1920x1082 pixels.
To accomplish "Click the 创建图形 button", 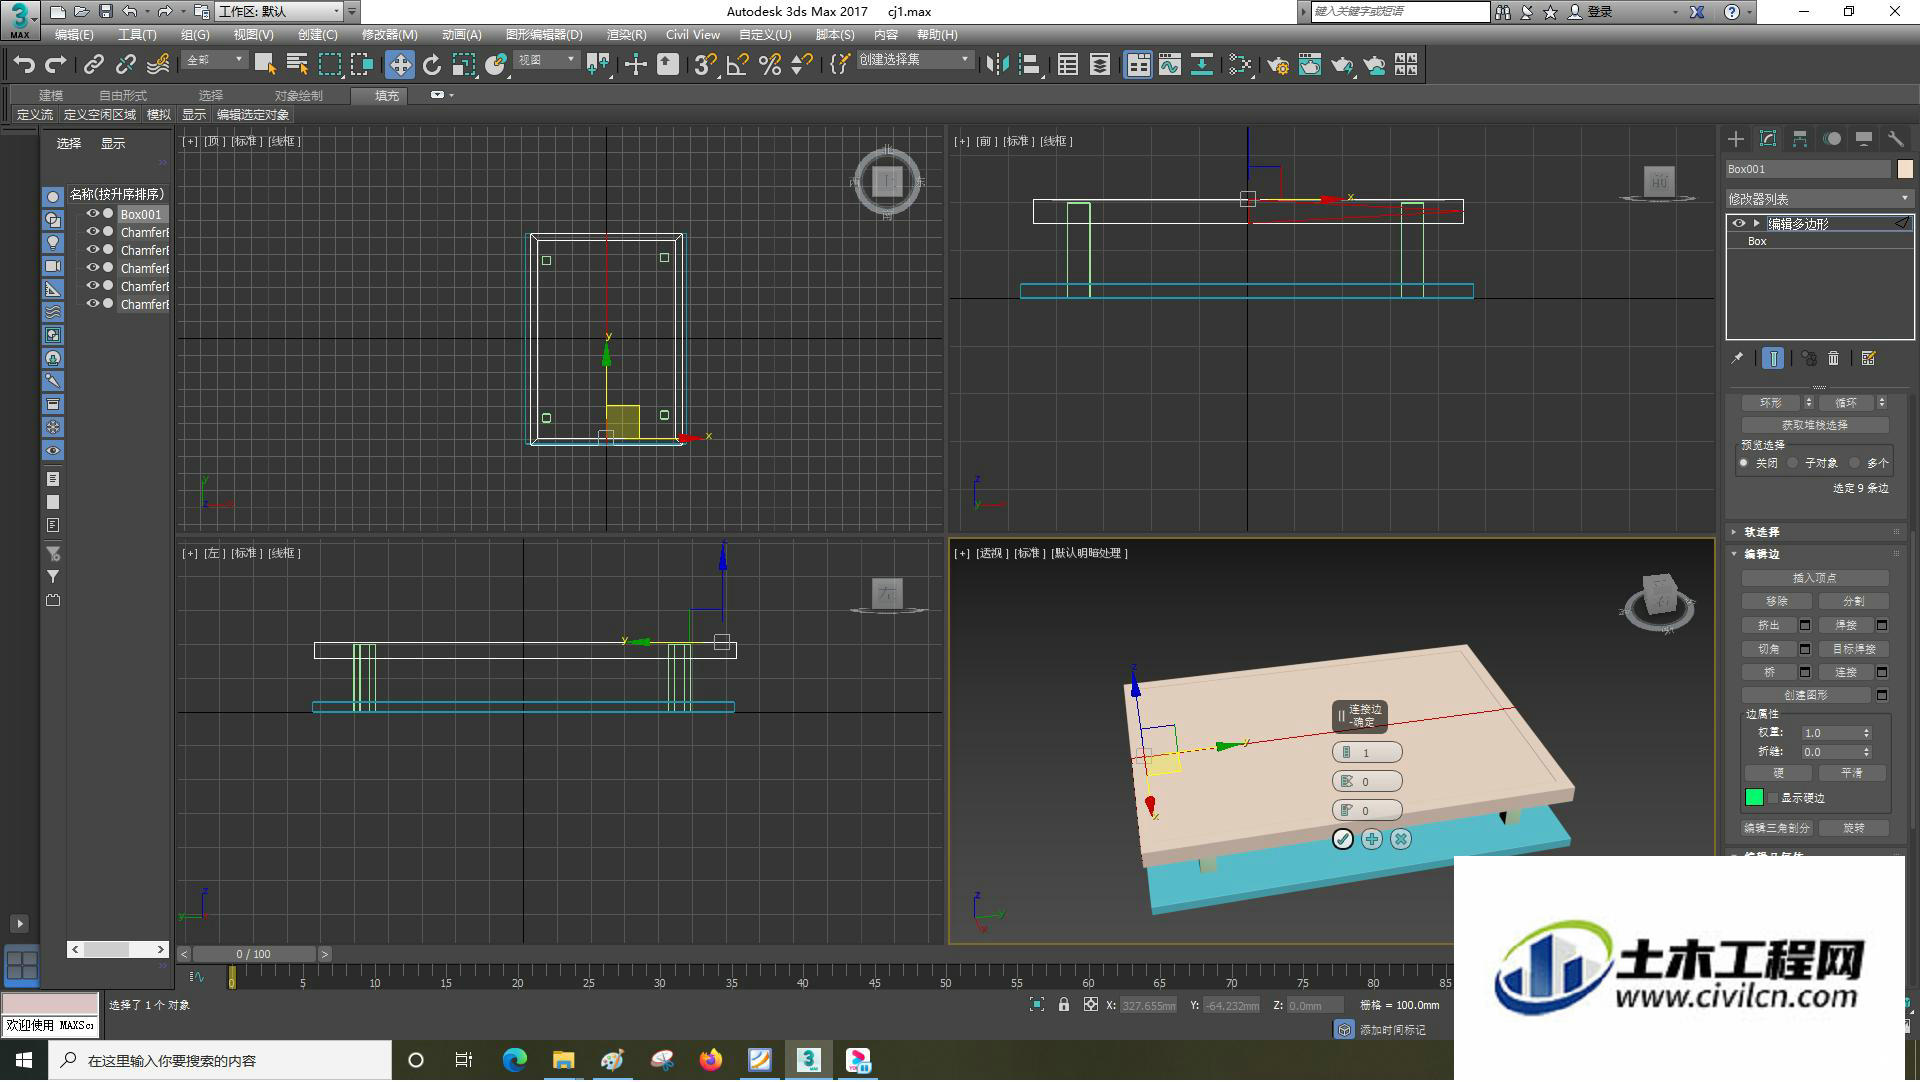I will point(1806,695).
